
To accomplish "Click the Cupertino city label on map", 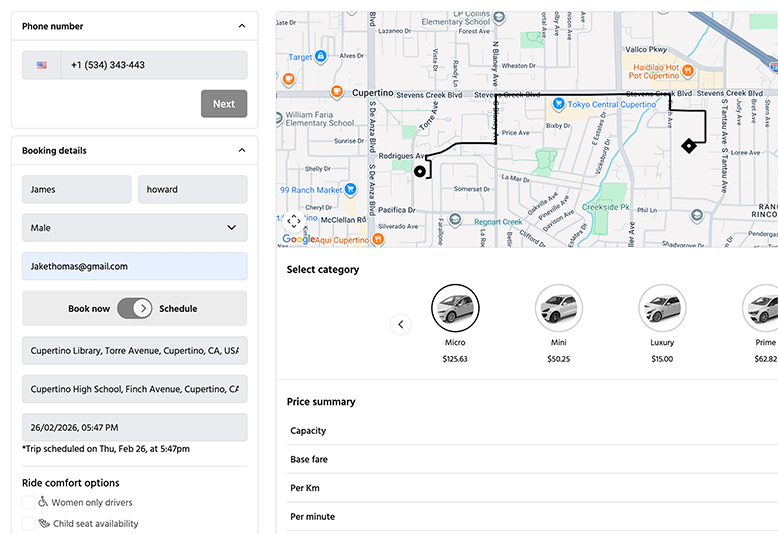I will click(373, 93).
